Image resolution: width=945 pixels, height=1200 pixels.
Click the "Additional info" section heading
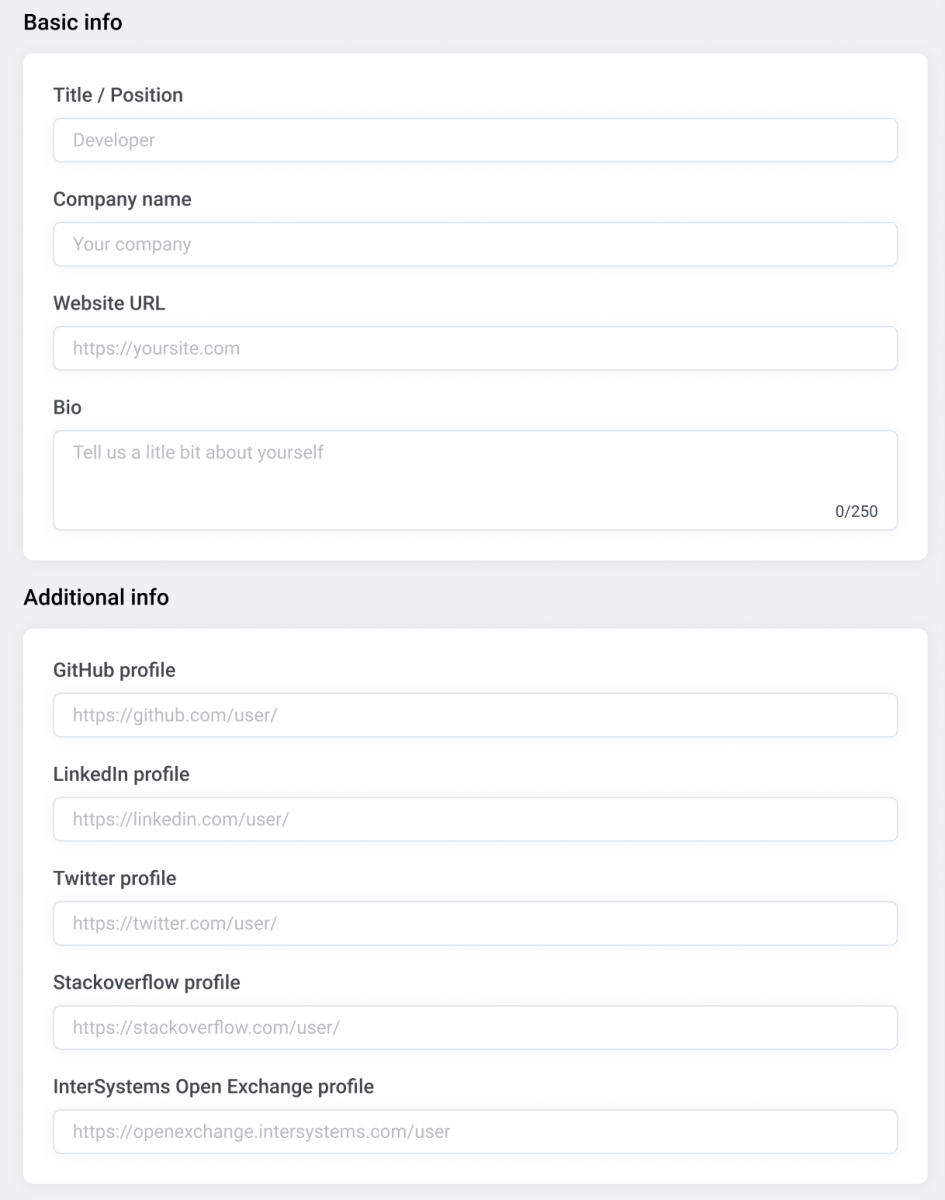point(96,597)
